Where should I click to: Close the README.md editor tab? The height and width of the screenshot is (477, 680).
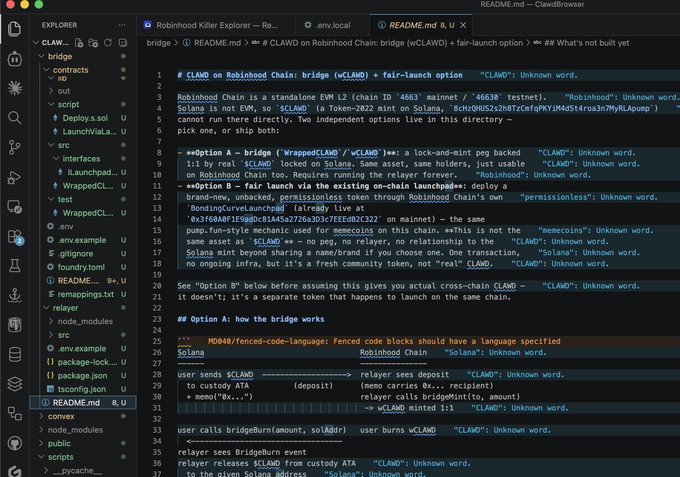(x=463, y=25)
